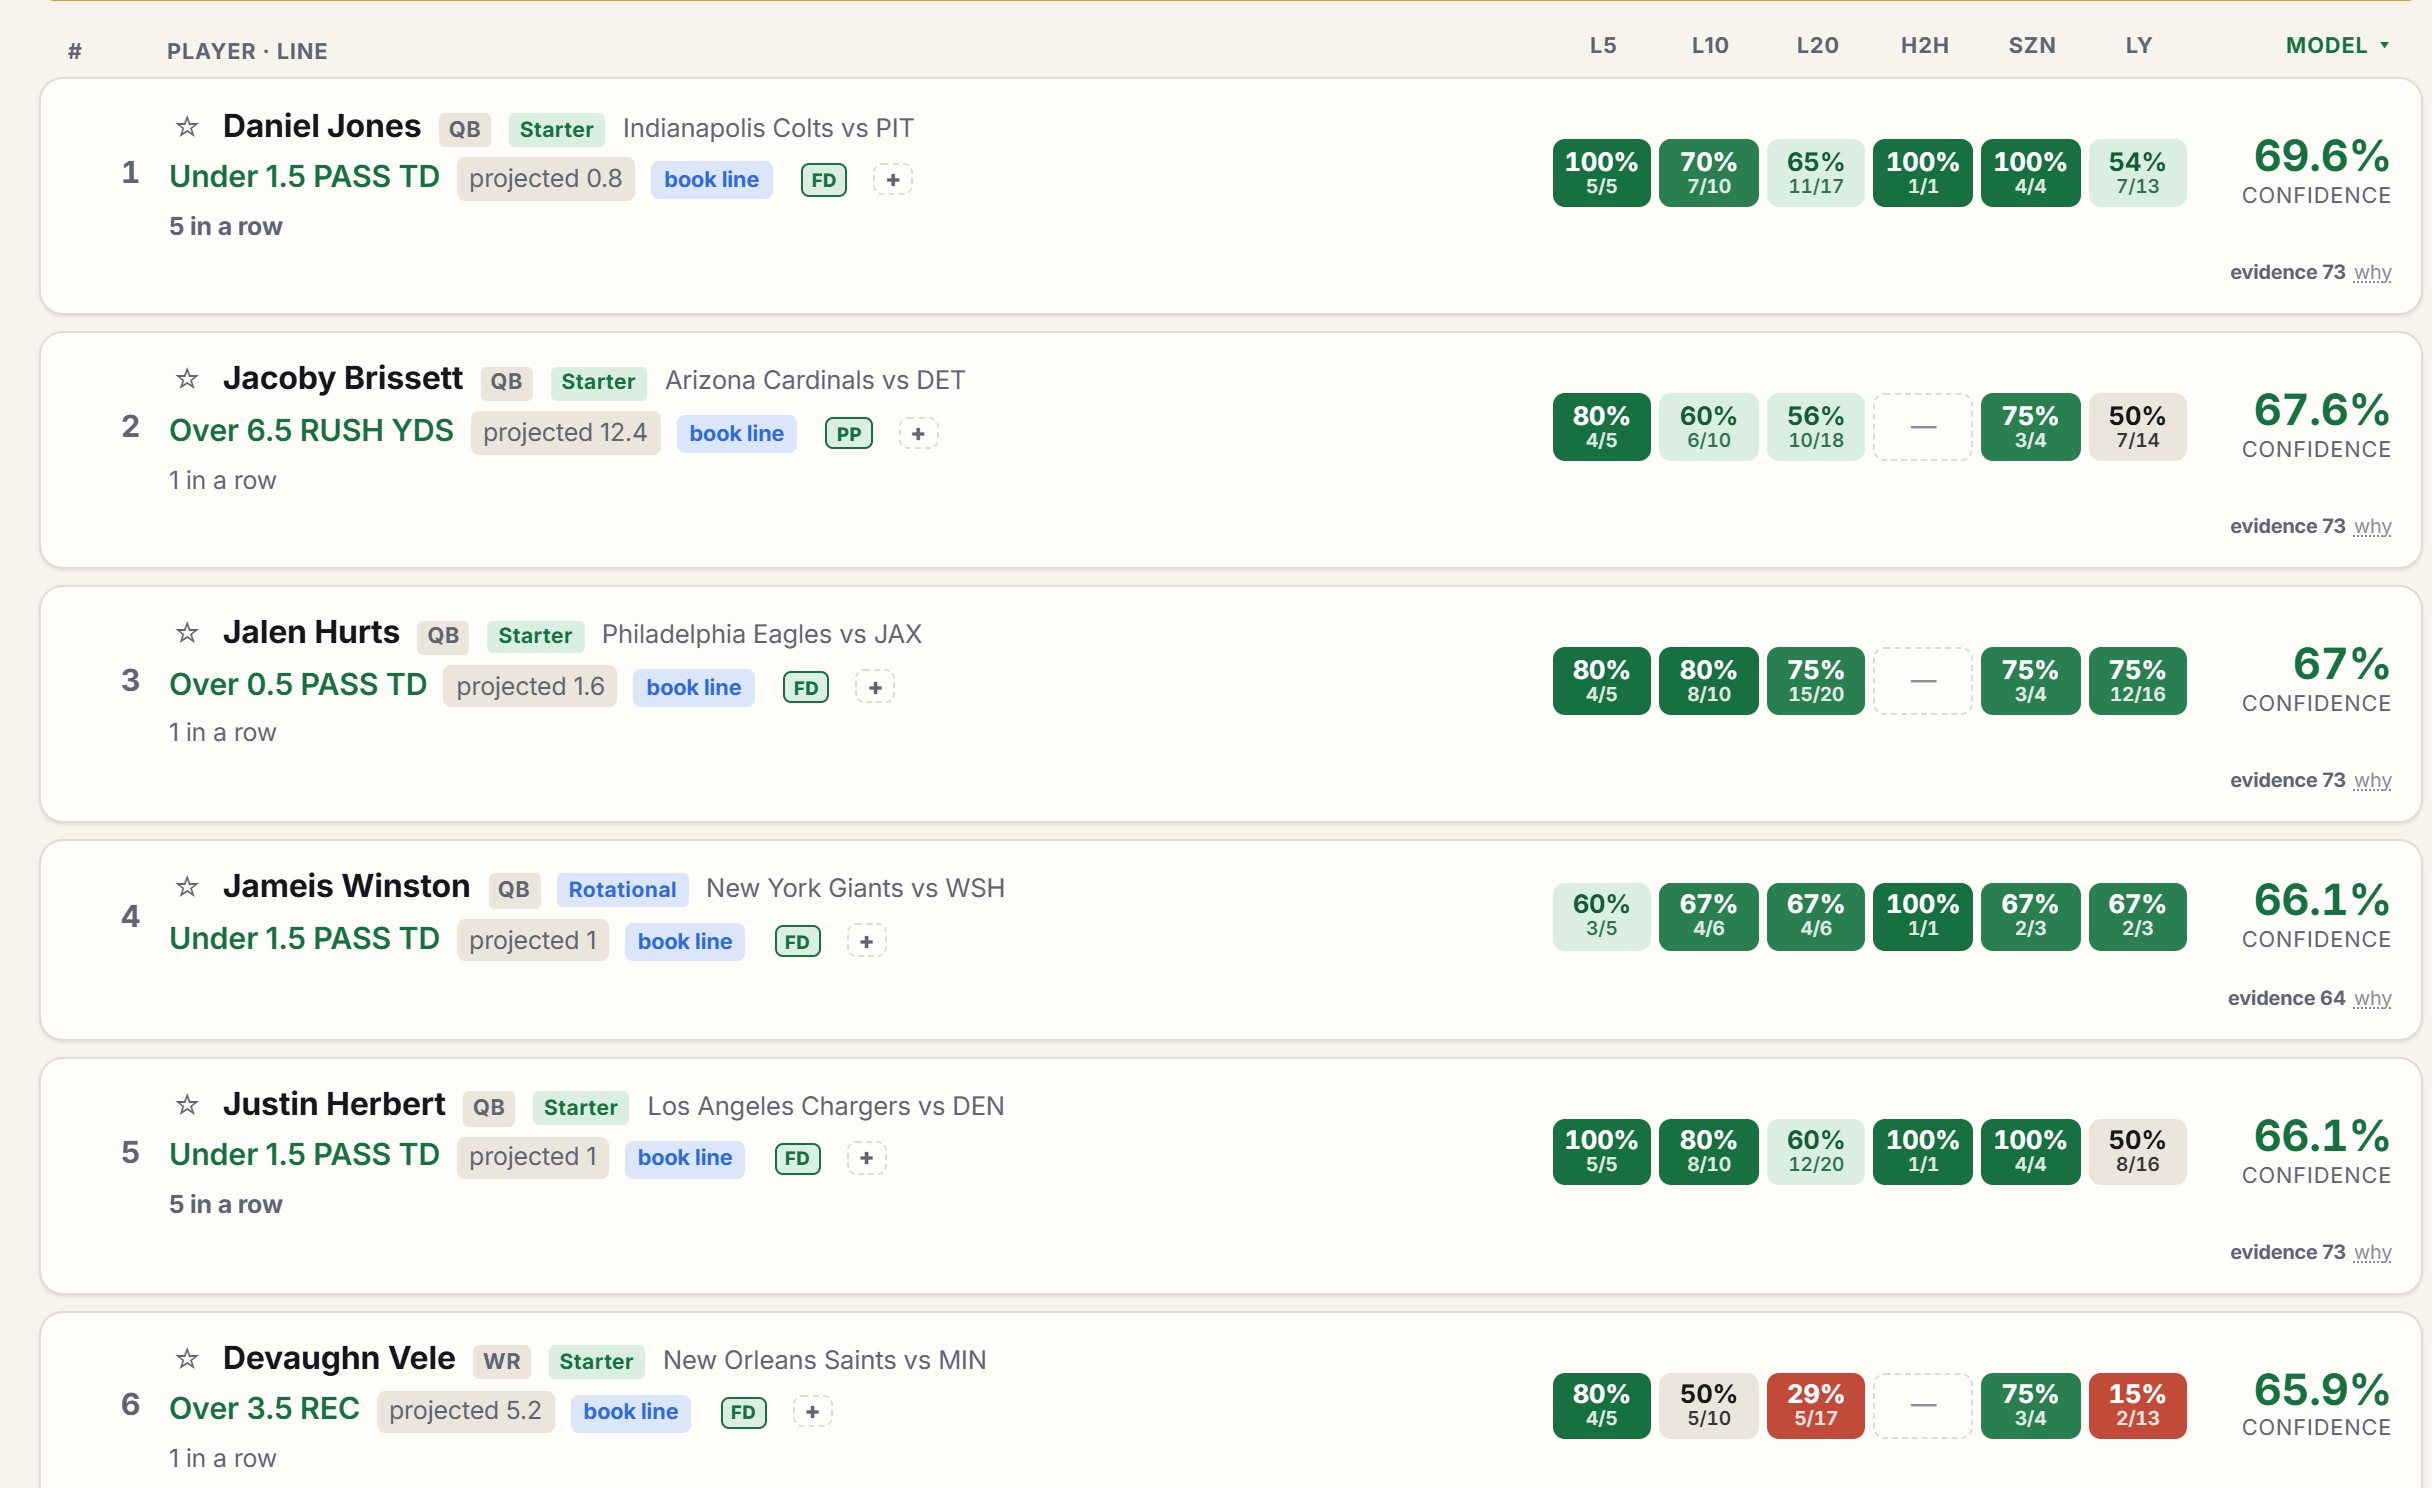Screen dimensions: 2432x1488
Task: Favorite Jameis Winston with the star
Action: tap(187, 887)
